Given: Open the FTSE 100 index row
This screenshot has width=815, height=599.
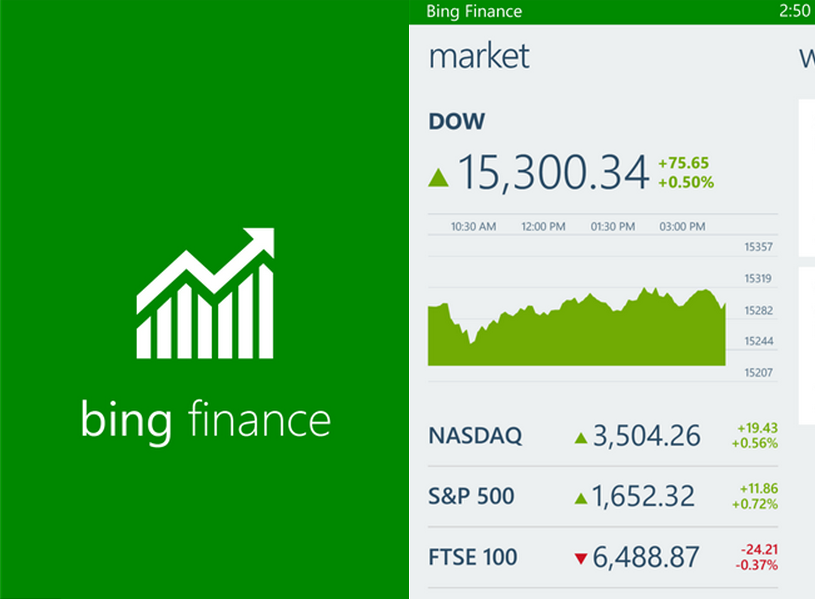Looking at the screenshot, I should (x=475, y=557).
